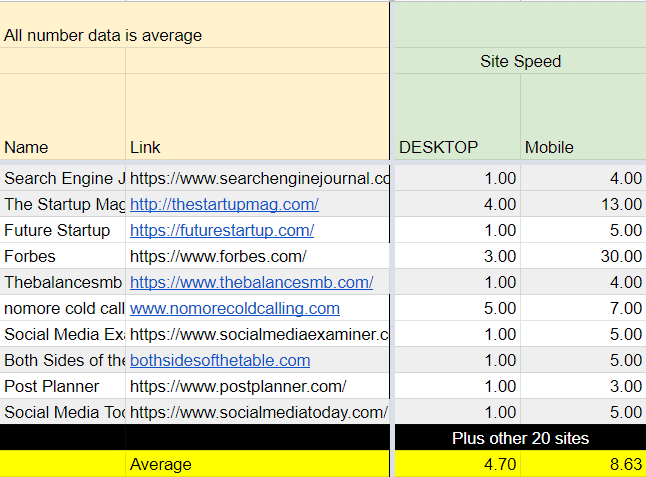This screenshot has width=646, height=477.
Task: Select Startup Mag mobile speed 13.00
Action: [x=583, y=204]
